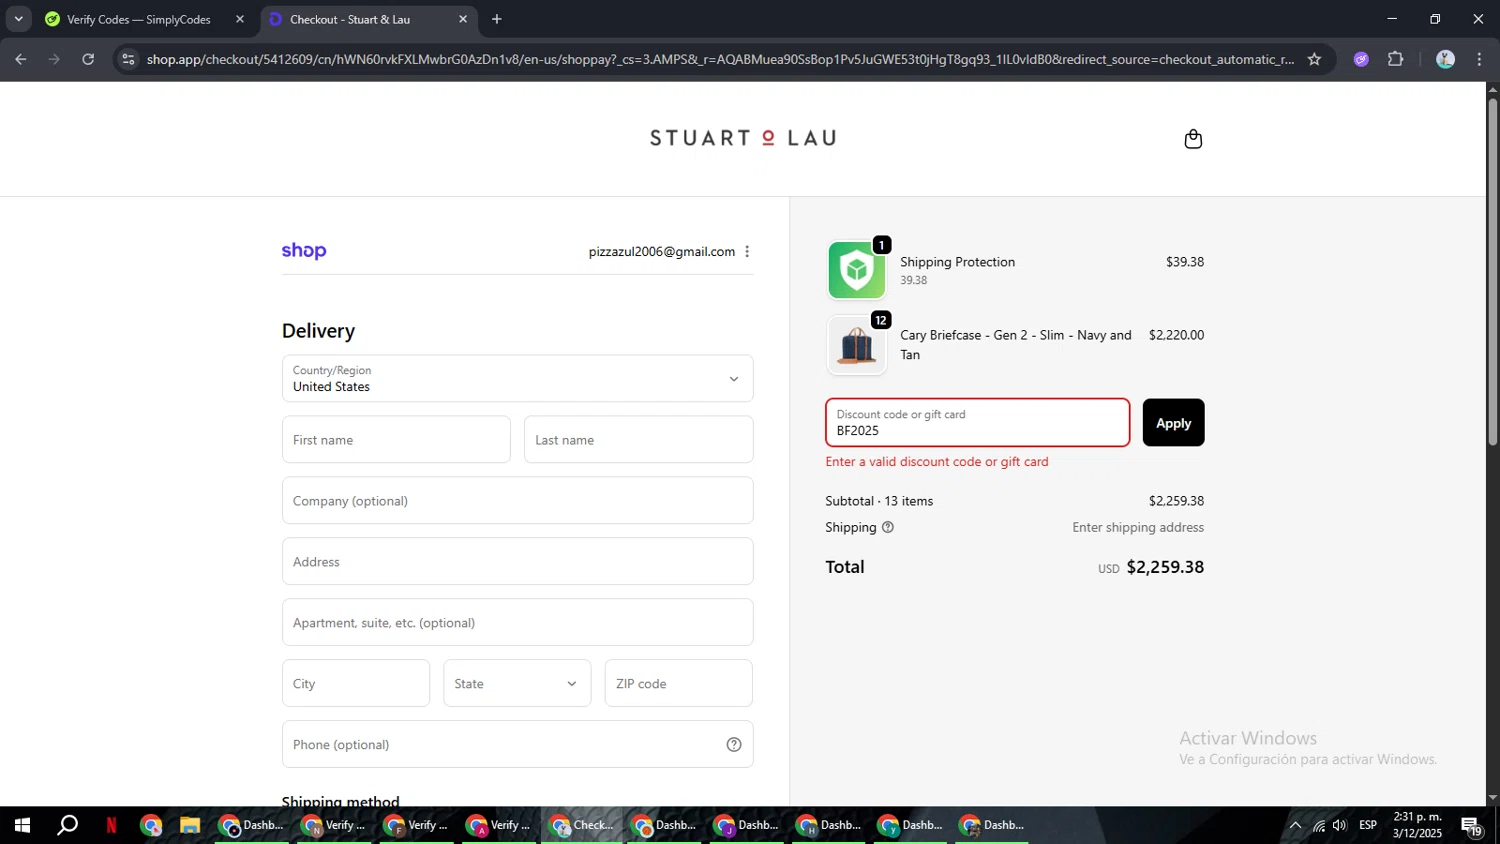Open network settings in system tray
Screen dimensions: 1500x844
(1319, 825)
